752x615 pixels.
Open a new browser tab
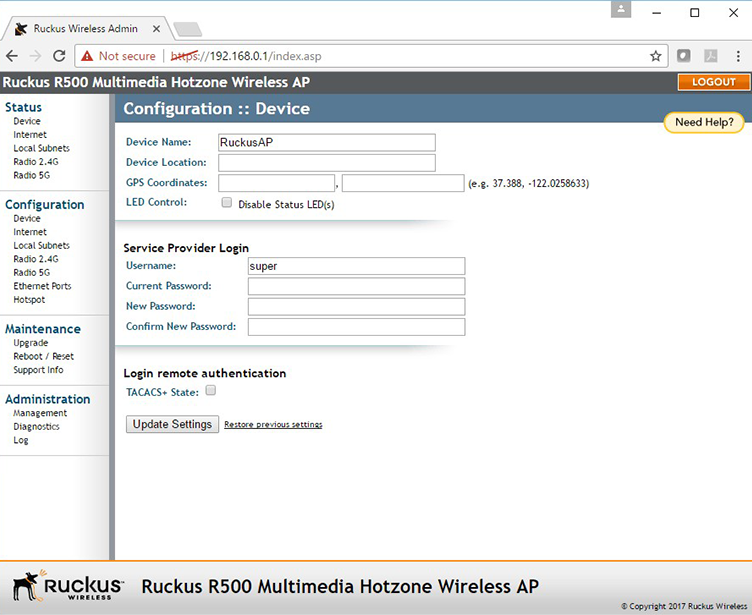187,29
